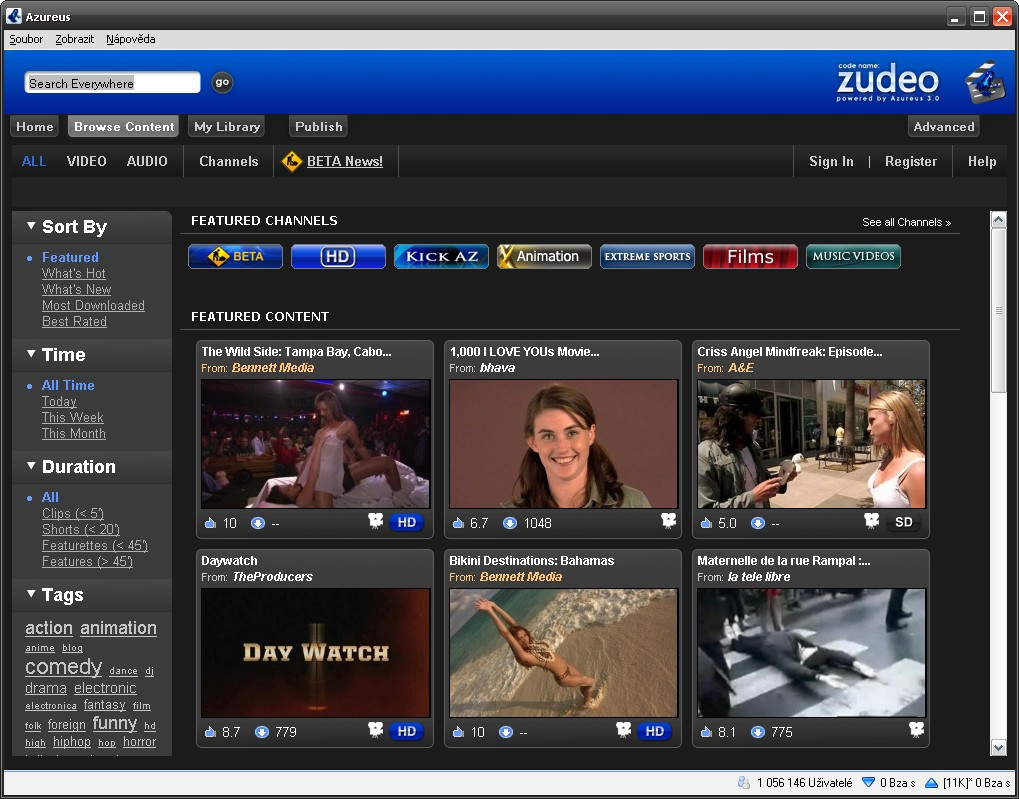
Task: Open the Kick AZ channel
Action: [x=441, y=256]
